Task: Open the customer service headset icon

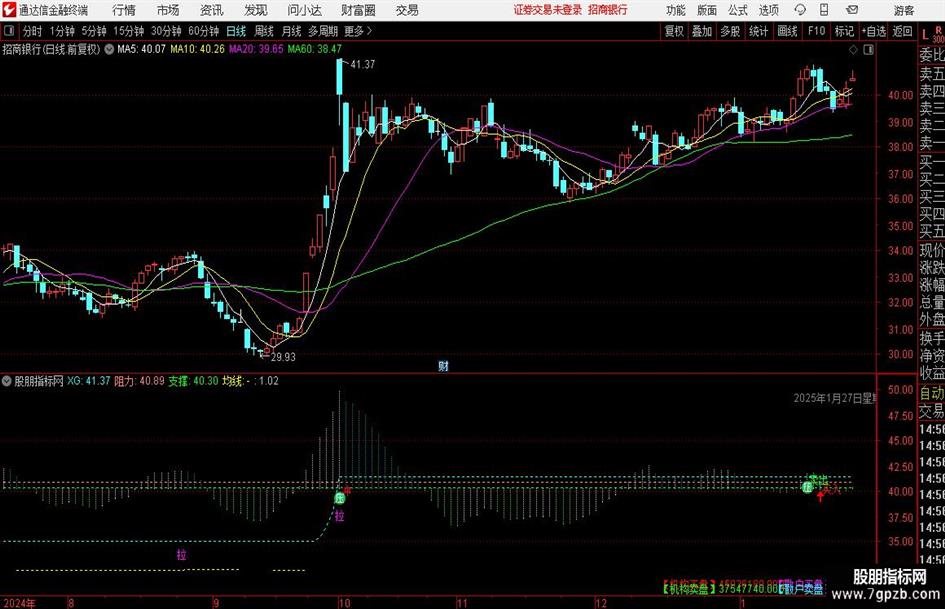Action: 800,10
